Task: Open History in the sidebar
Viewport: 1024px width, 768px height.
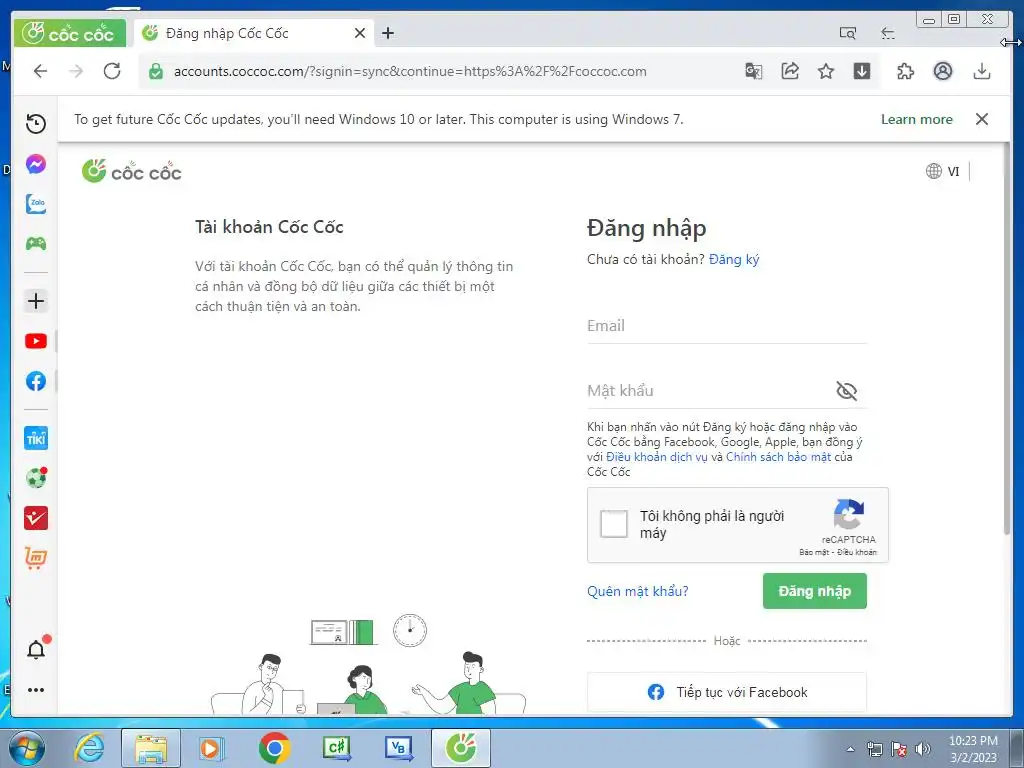Action: [x=36, y=123]
